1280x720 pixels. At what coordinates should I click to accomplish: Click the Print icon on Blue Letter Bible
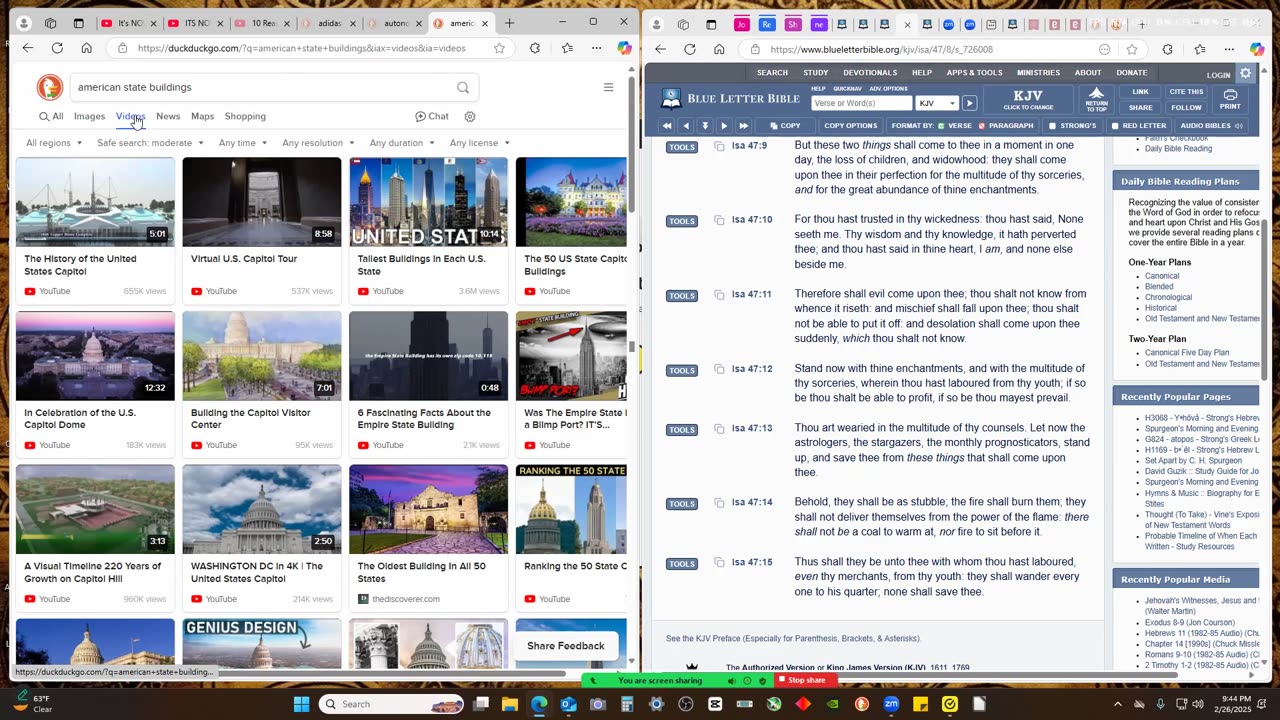tap(1230, 99)
